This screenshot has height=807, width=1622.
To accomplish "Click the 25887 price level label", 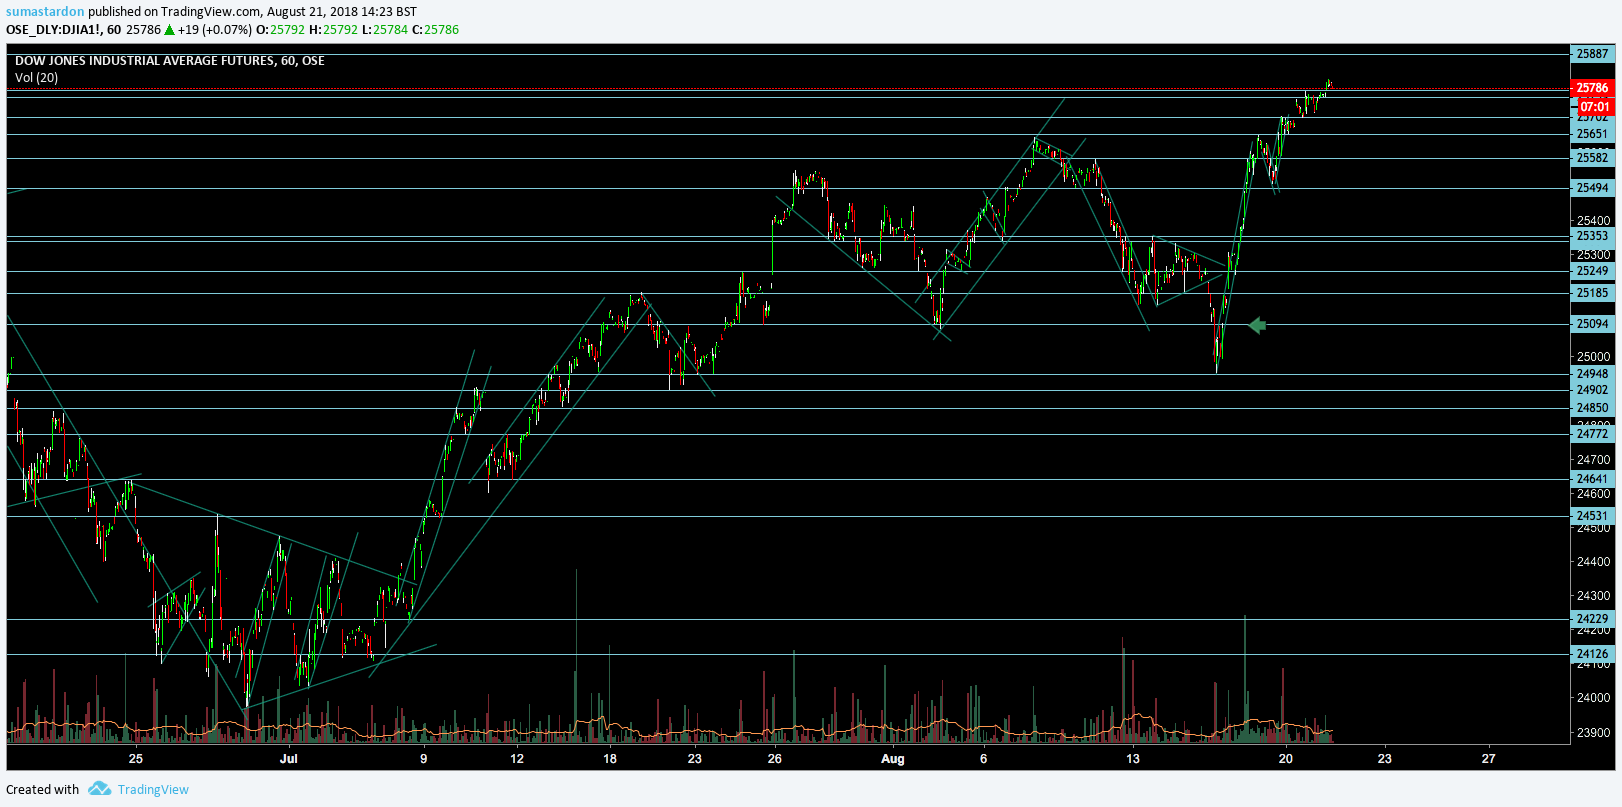I will (x=1592, y=54).
